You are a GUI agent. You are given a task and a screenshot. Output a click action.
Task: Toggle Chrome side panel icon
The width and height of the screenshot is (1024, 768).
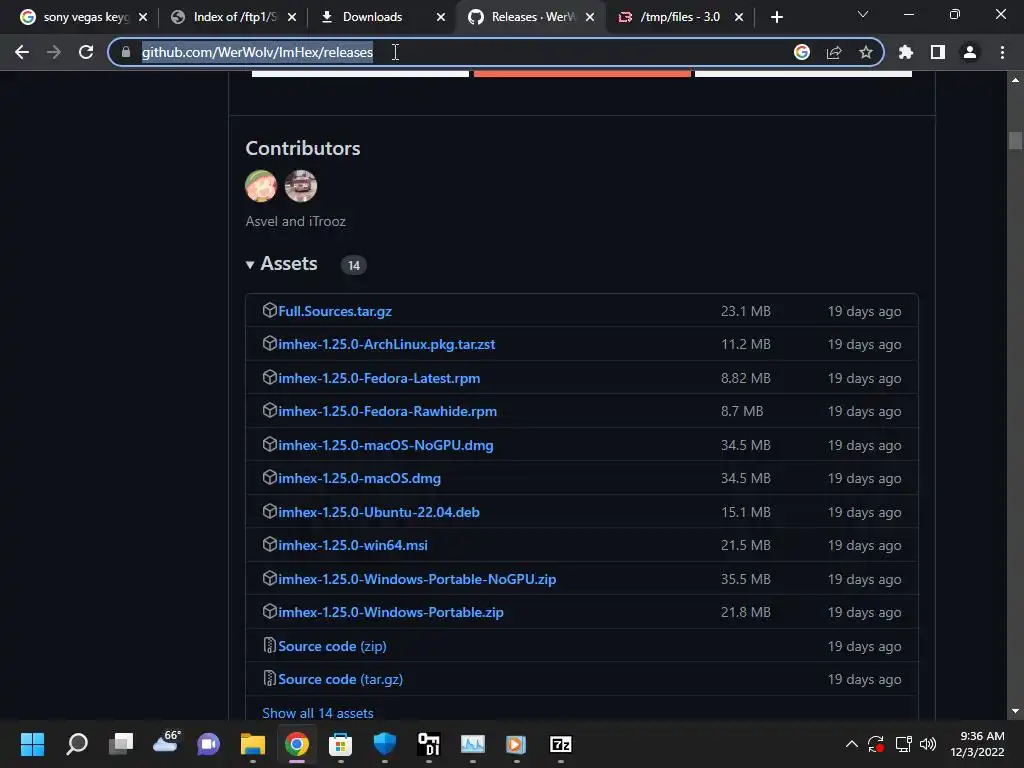pyautogui.click(x=938, y=52)
